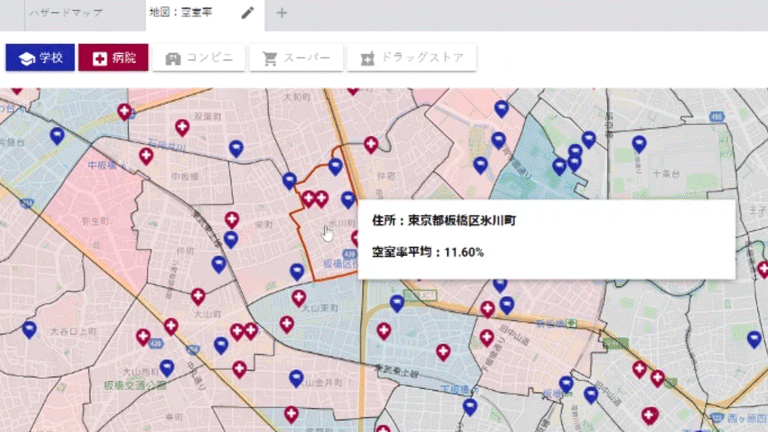The width and height of the screenshot is (768, 432).
Task: Enable the スーパー supermarket layer
Action: coord(295,58)
